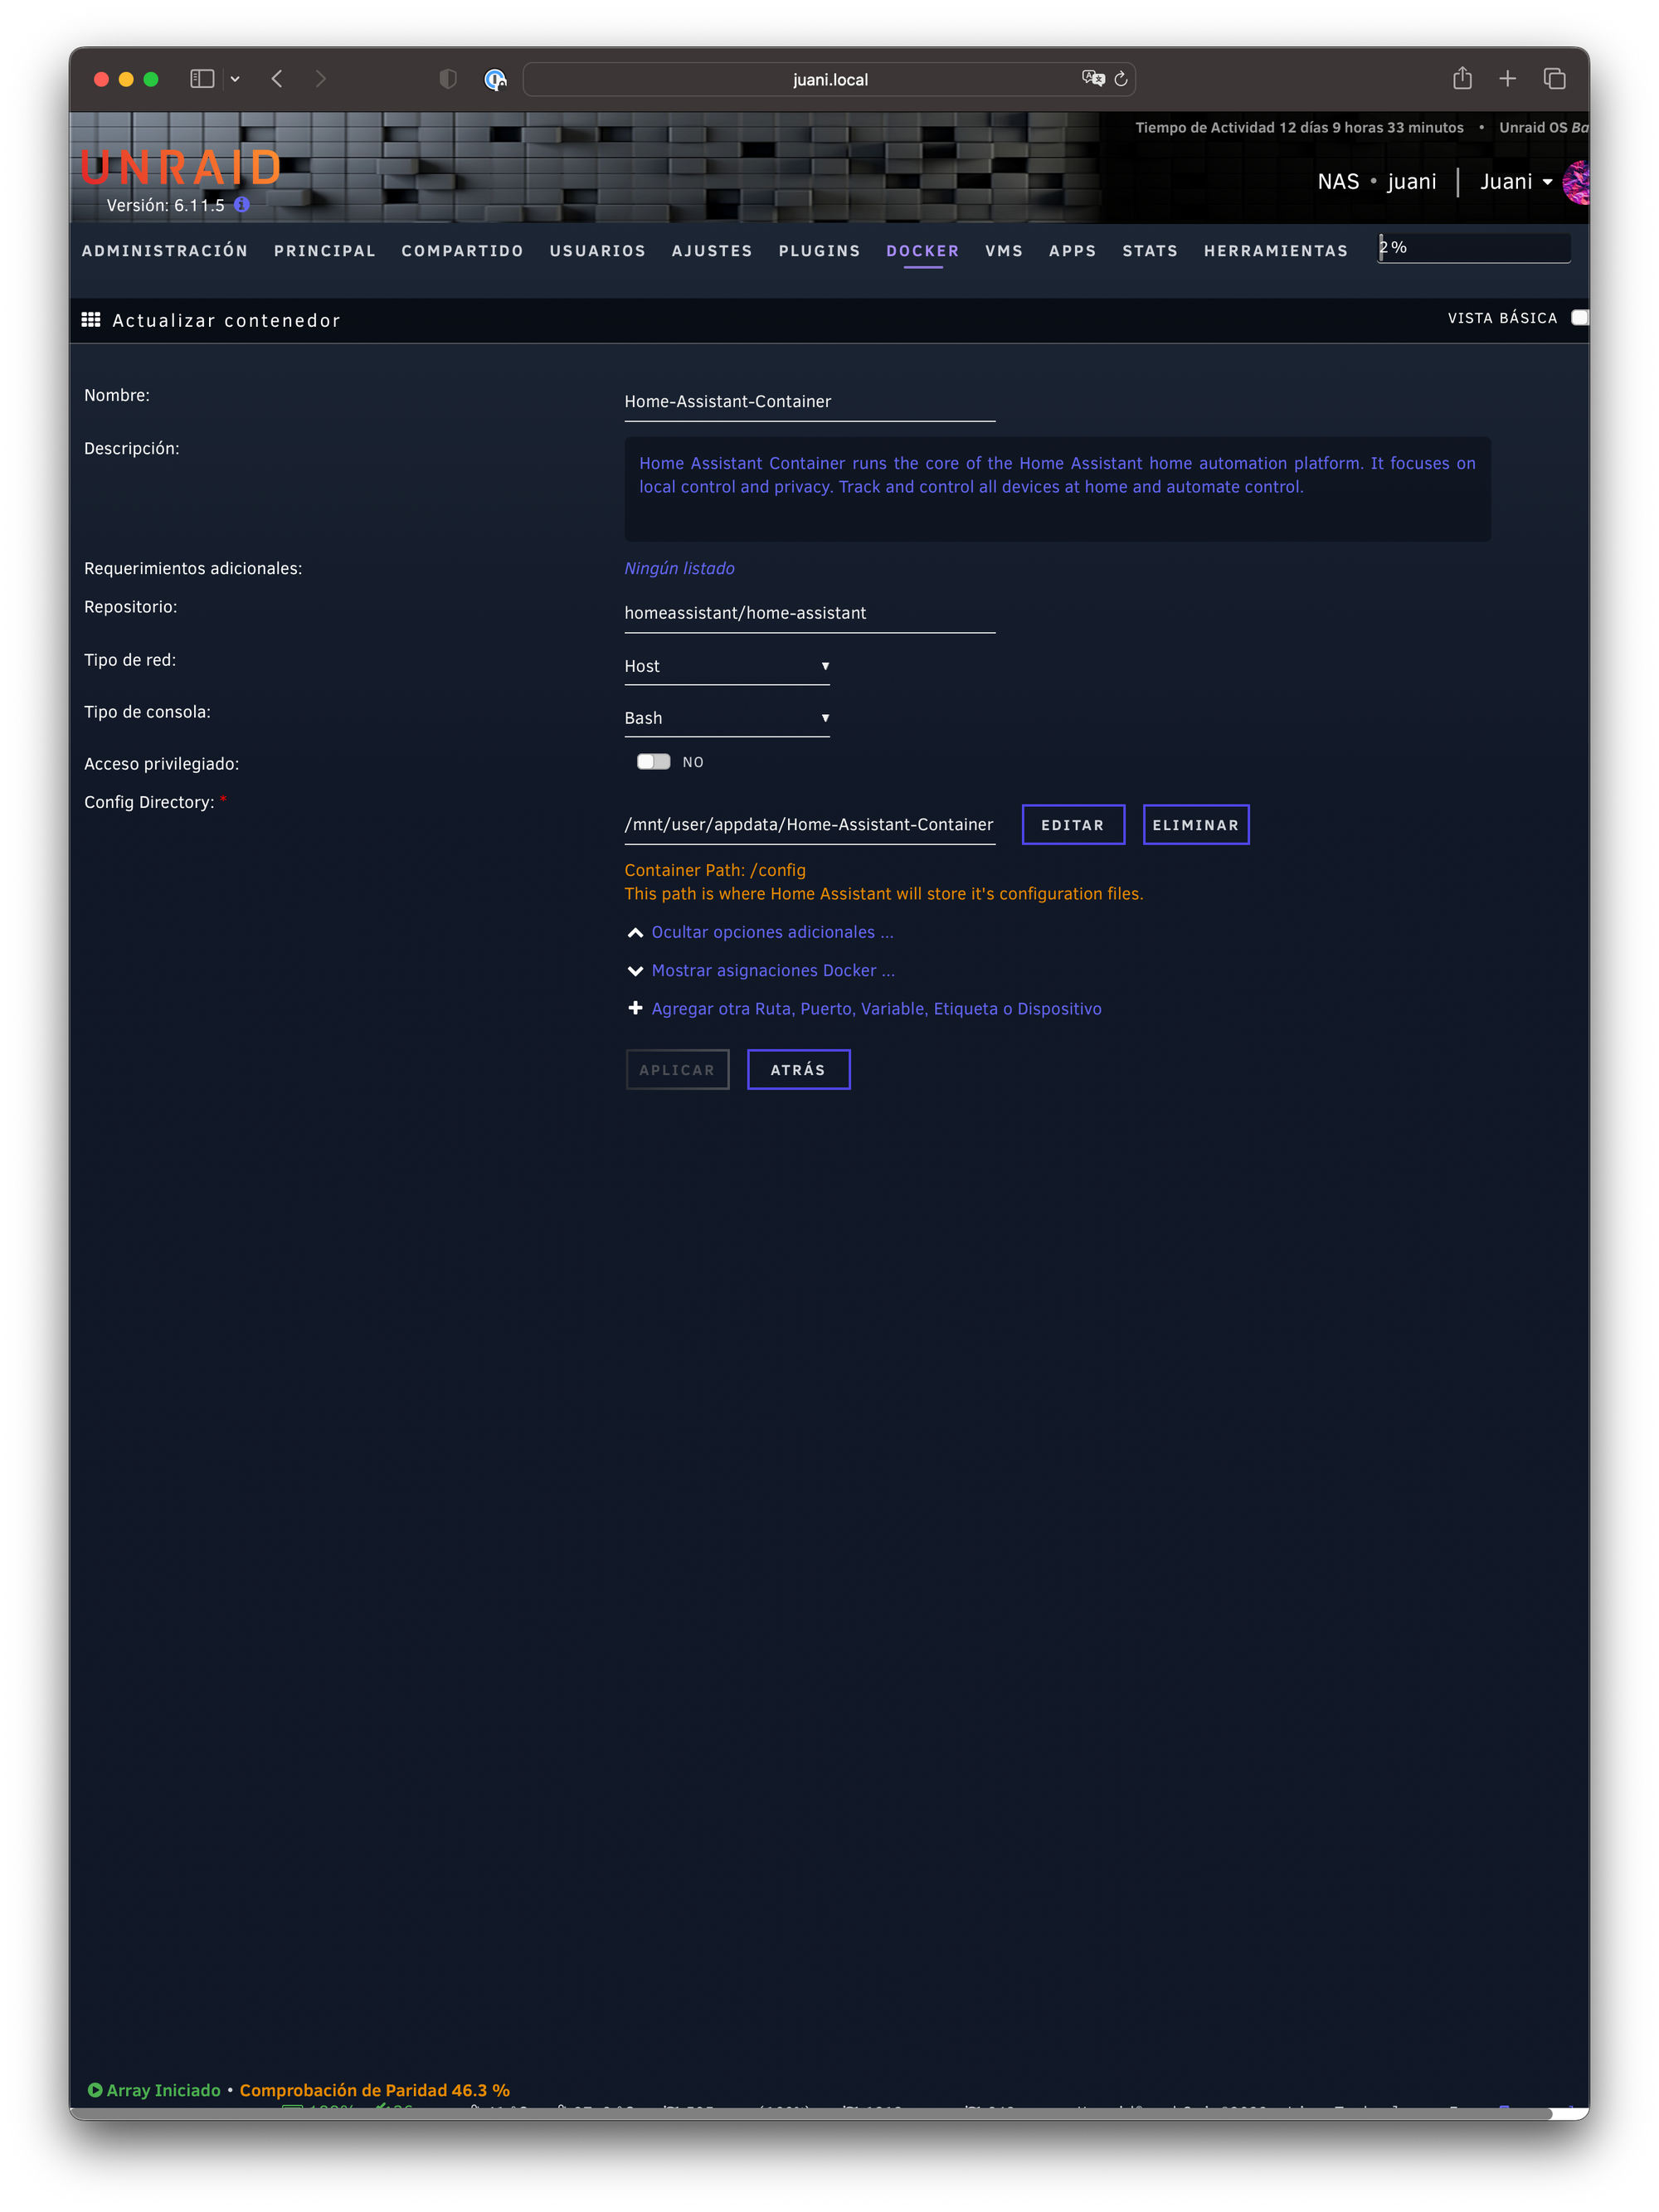Screen dimensions: 1659x2212
Task: Click the Eliminar button
Action: [x=1196, y=825]
